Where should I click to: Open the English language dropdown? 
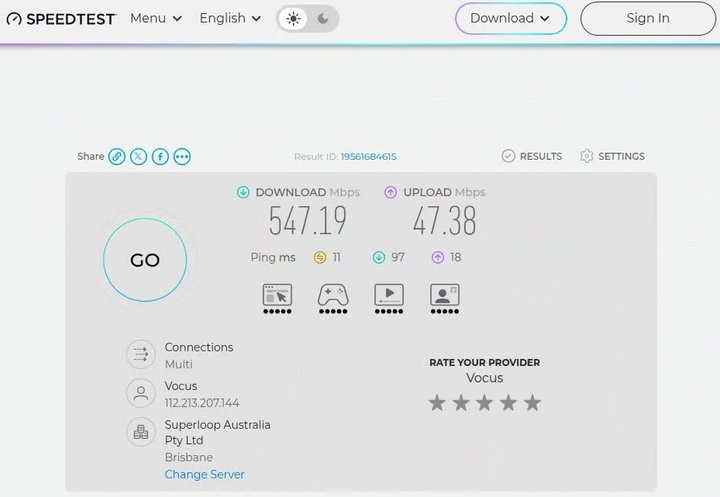click(230, 18)
